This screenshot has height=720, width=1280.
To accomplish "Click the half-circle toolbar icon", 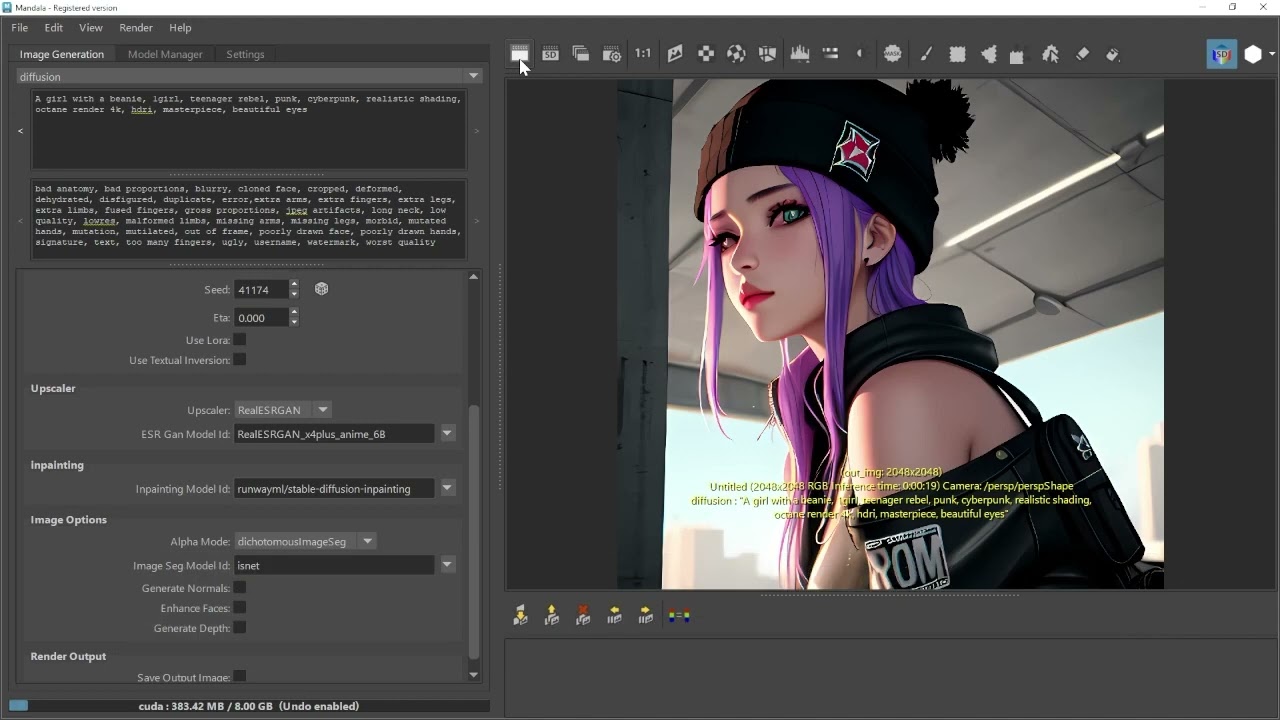I will 860,54.
